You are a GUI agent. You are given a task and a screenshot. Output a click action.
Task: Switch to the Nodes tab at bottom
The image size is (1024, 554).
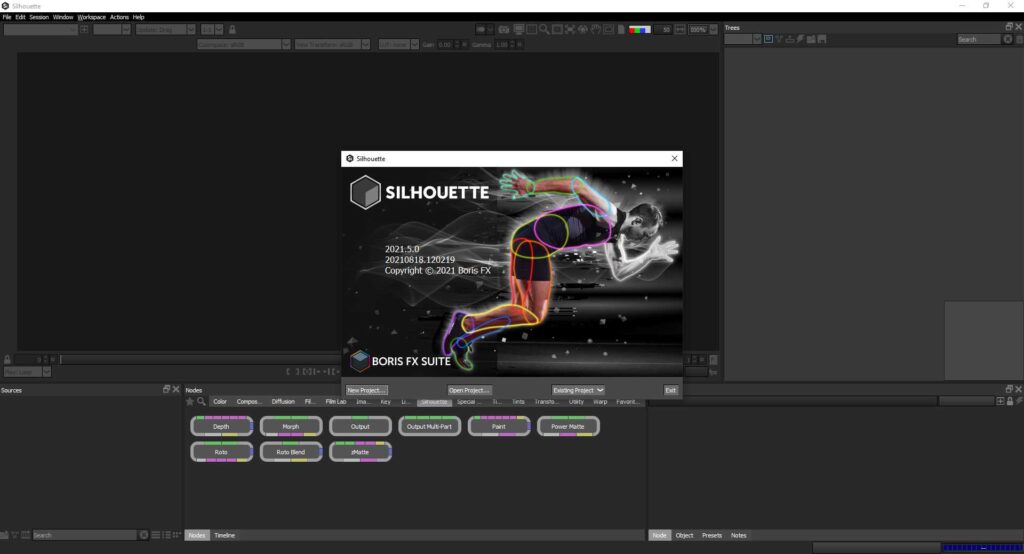tap(197, 535)
